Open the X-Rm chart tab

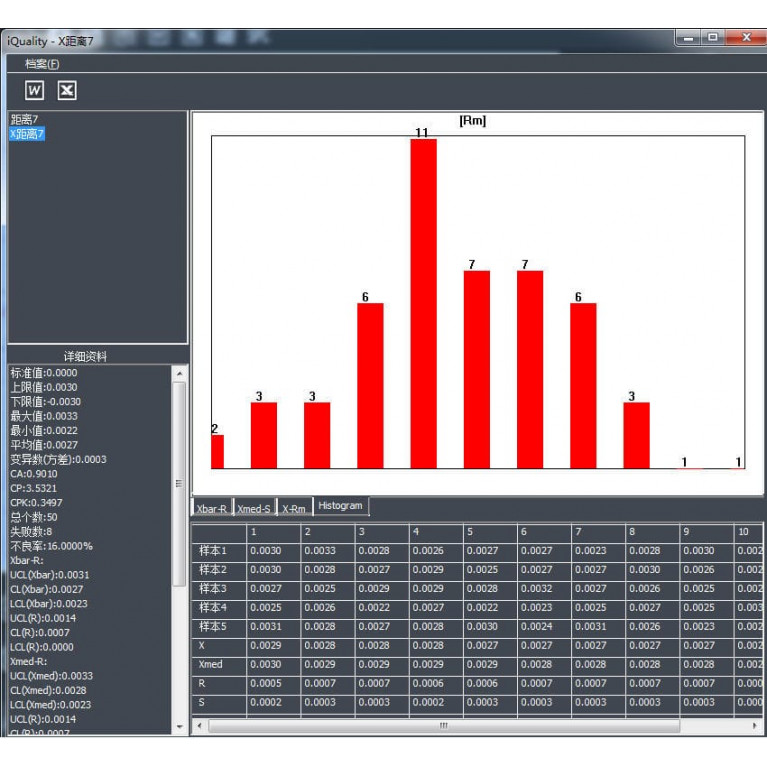pos(294,509)
